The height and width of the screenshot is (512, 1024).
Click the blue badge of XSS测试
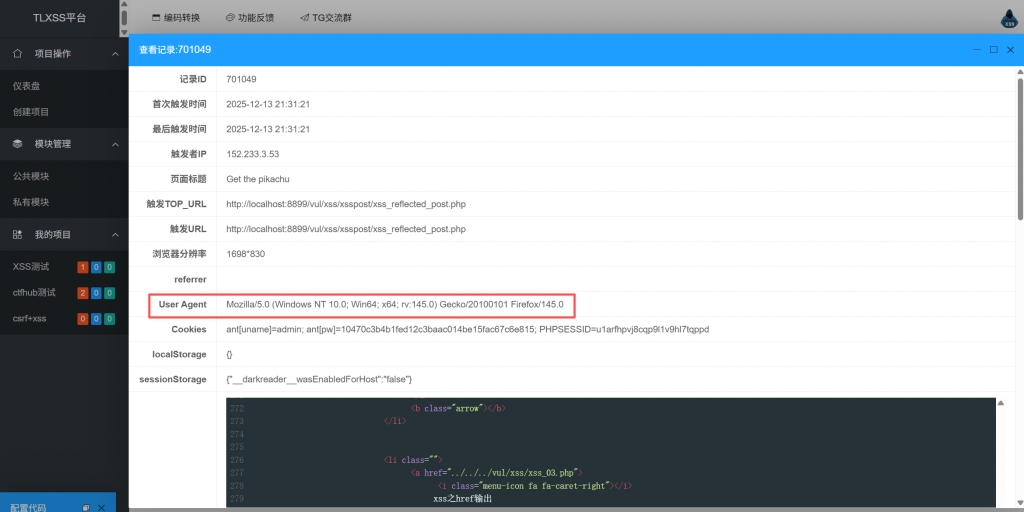[96, 266]
